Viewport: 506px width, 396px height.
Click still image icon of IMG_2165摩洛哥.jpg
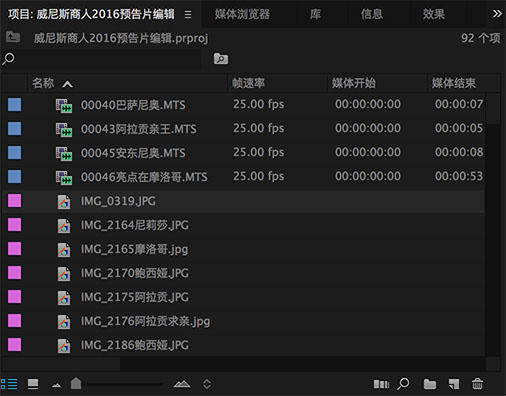coord(64,250)
